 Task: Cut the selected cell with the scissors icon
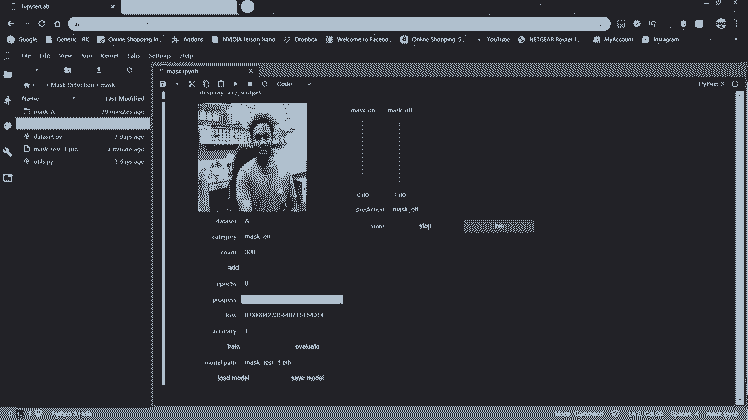coord(192,84)
